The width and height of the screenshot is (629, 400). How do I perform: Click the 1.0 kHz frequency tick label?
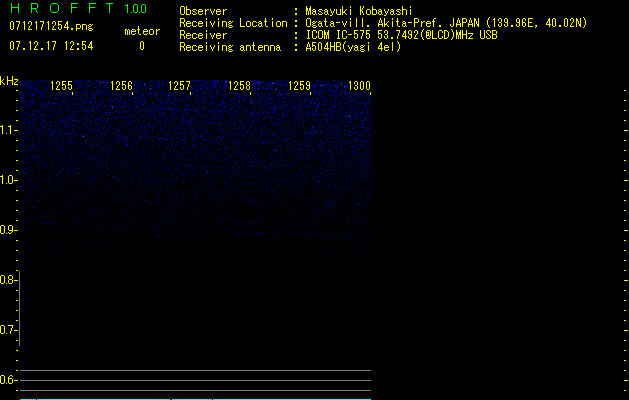[9, 179]
